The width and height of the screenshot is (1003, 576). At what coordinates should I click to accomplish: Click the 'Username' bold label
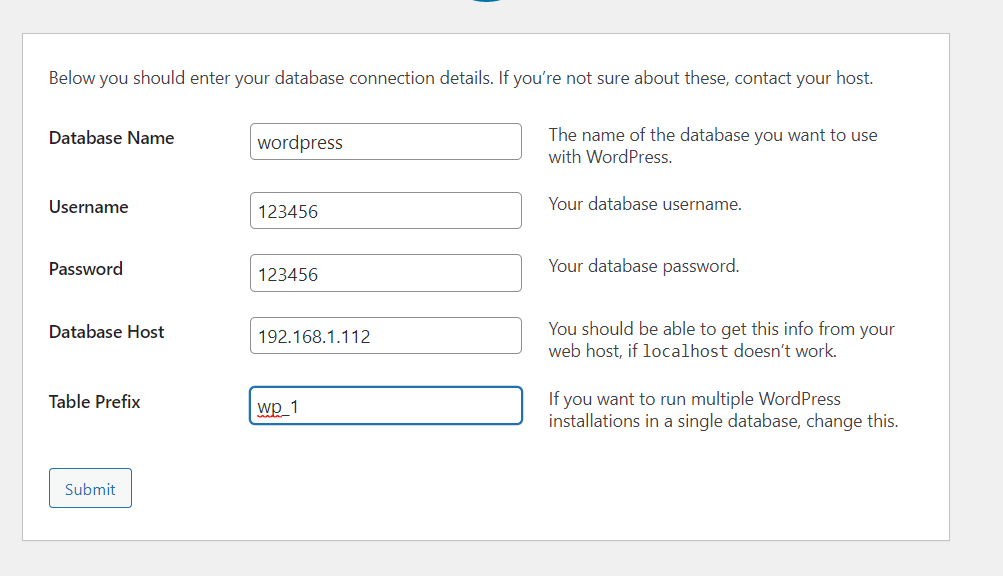tap(89, 207)
